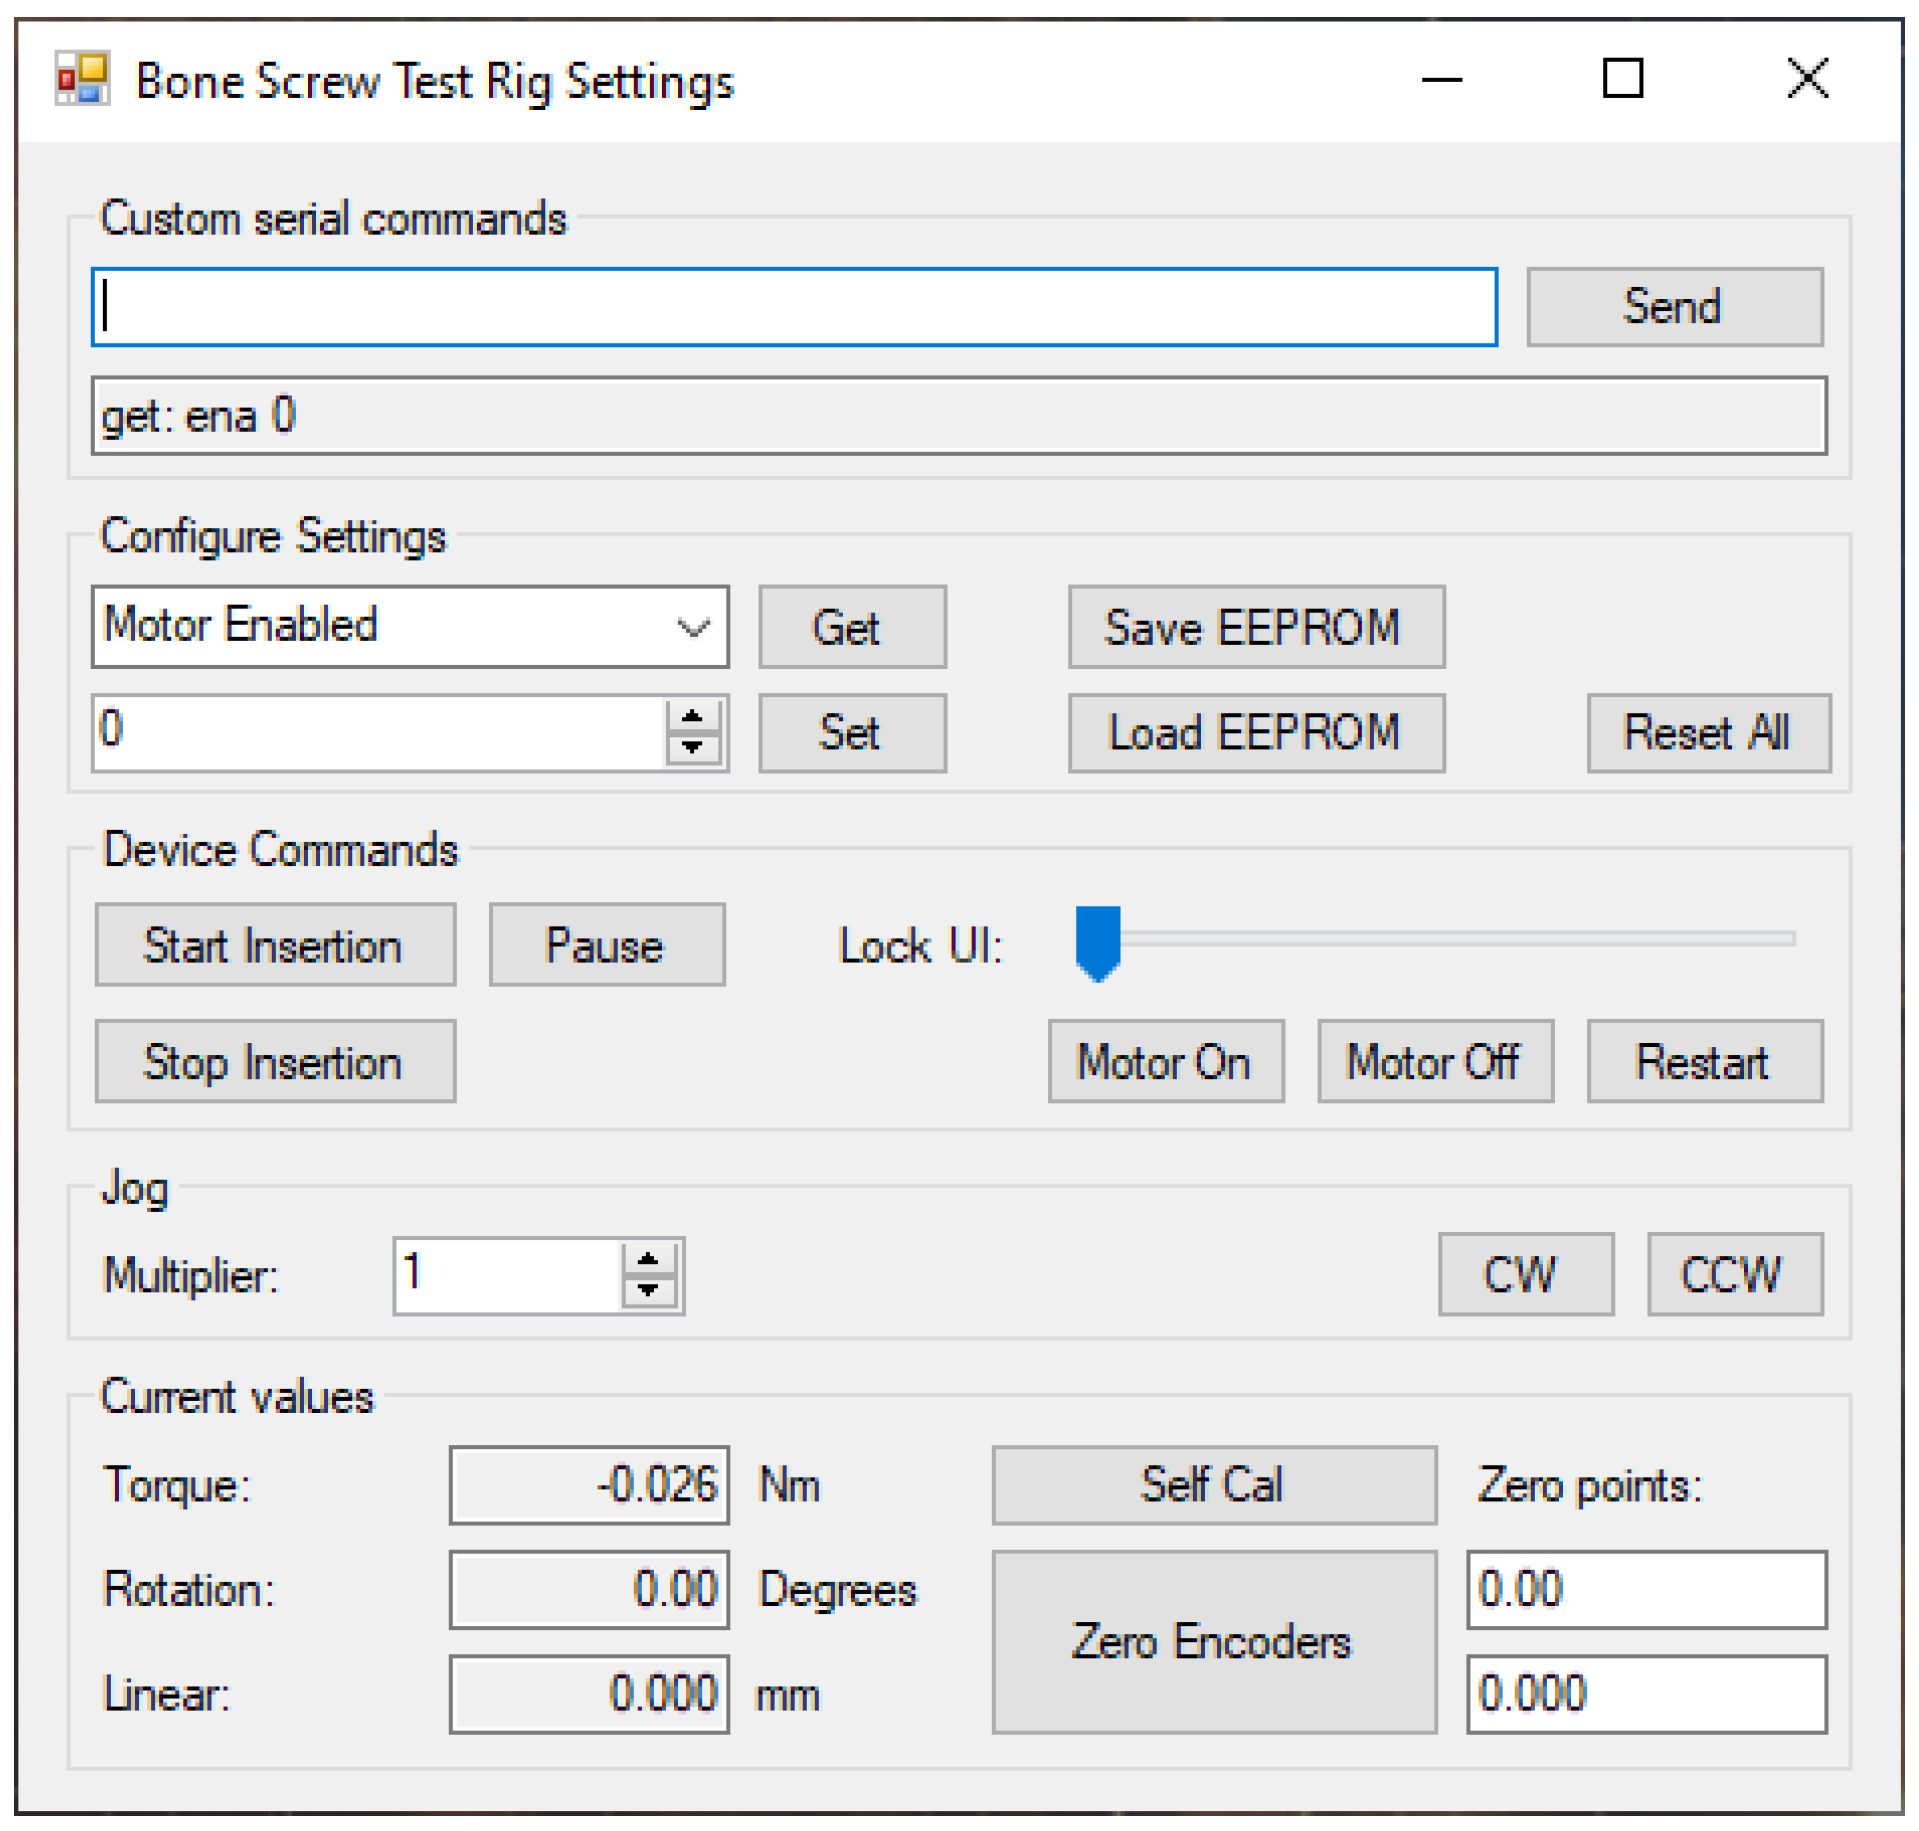
Task: Apply the value with Set
Action: [x=851, y=733]
